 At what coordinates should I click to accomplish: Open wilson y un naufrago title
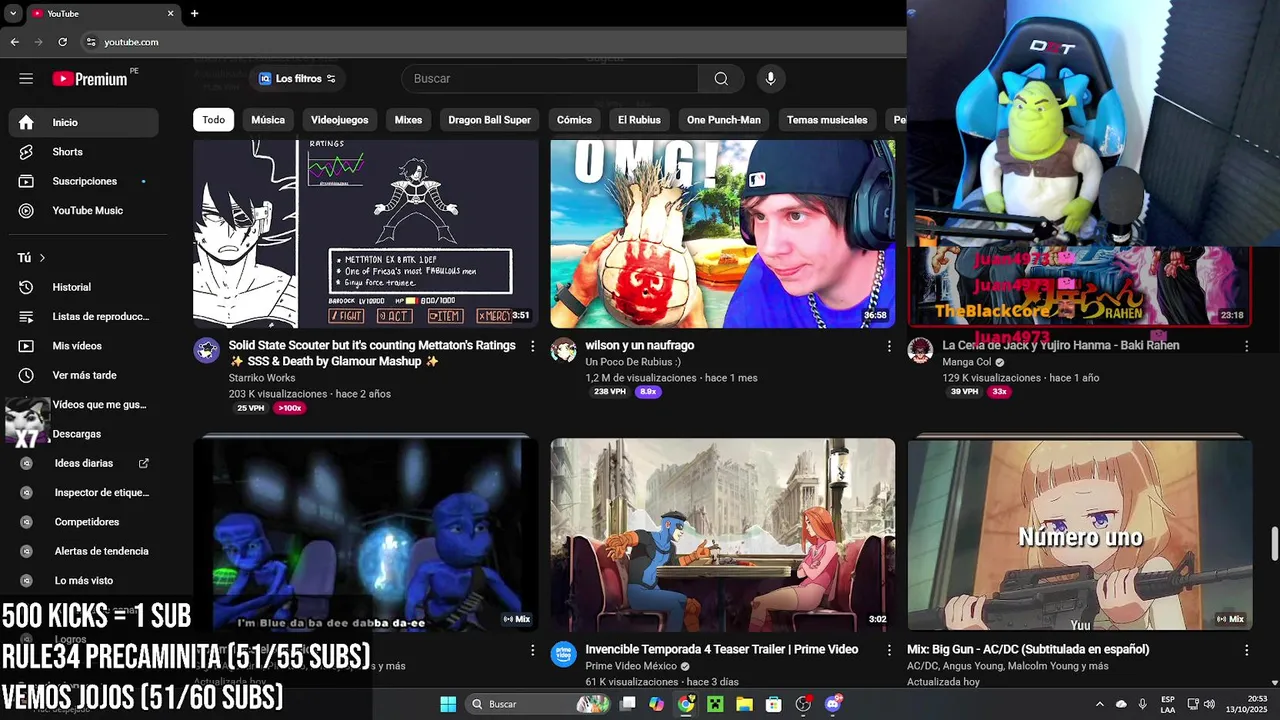[639, 345]
